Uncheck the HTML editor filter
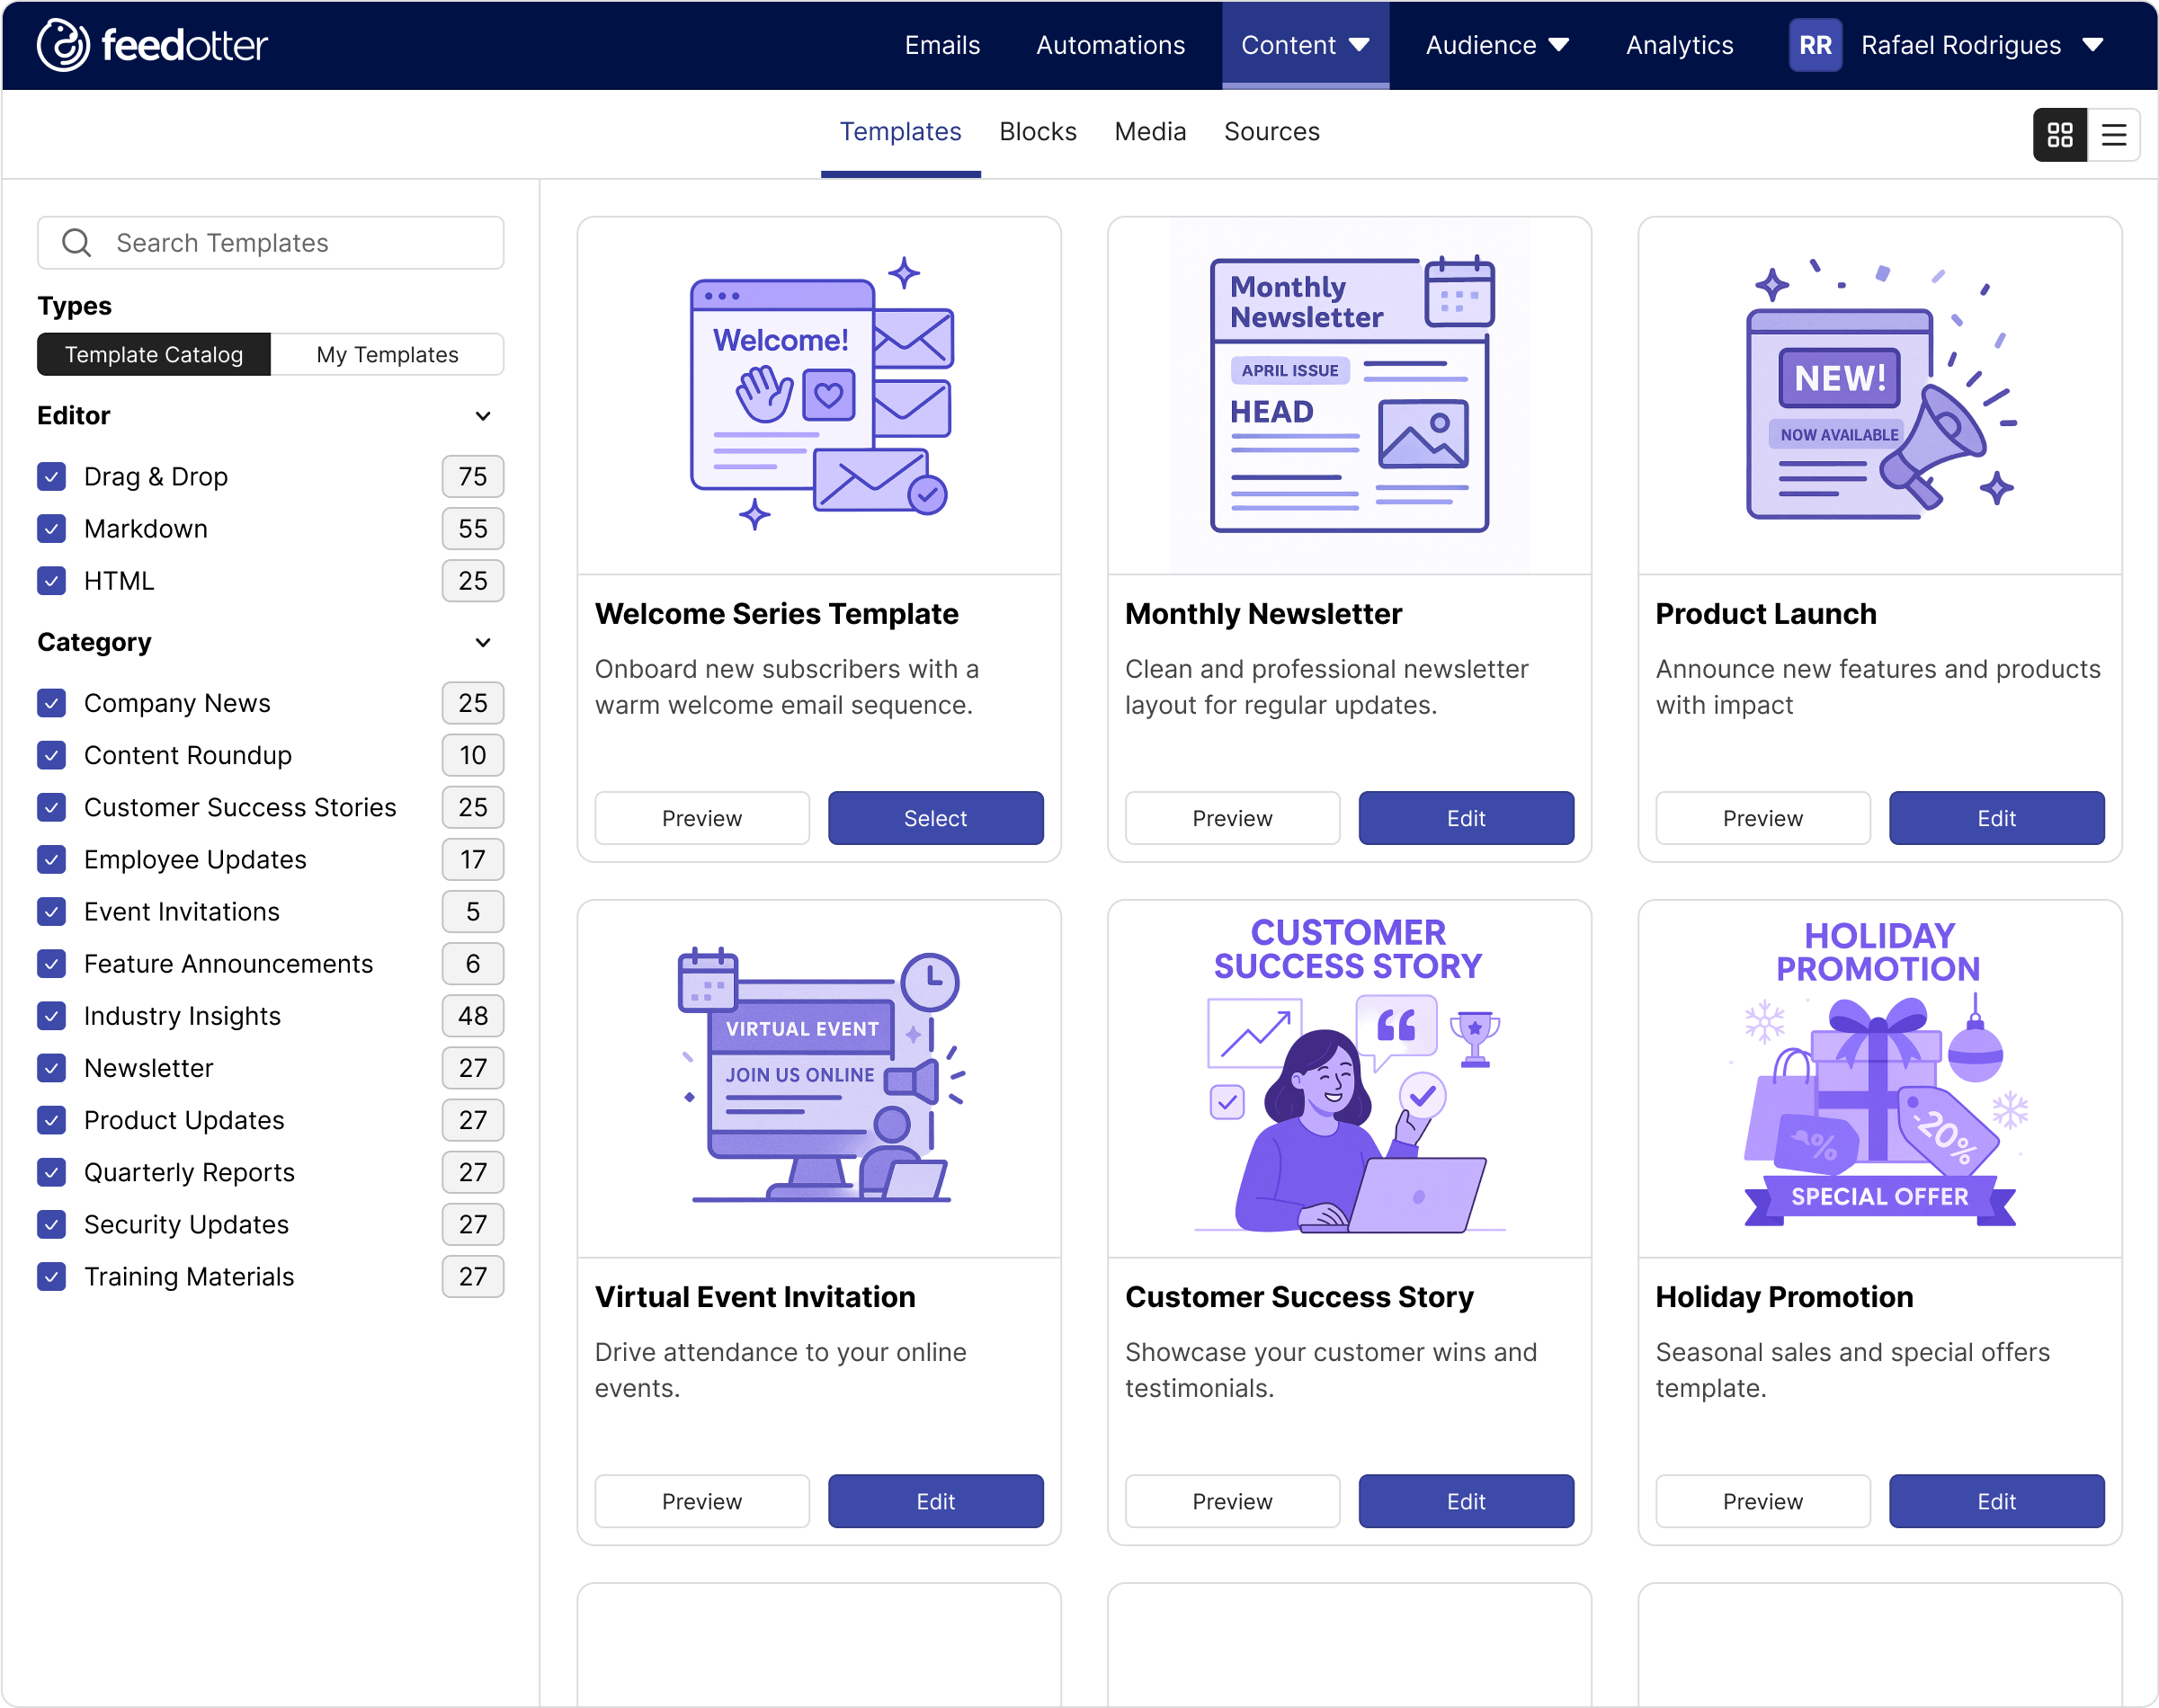The image size is (2159, 1708). pyautogui.click(x=52, y=581)
